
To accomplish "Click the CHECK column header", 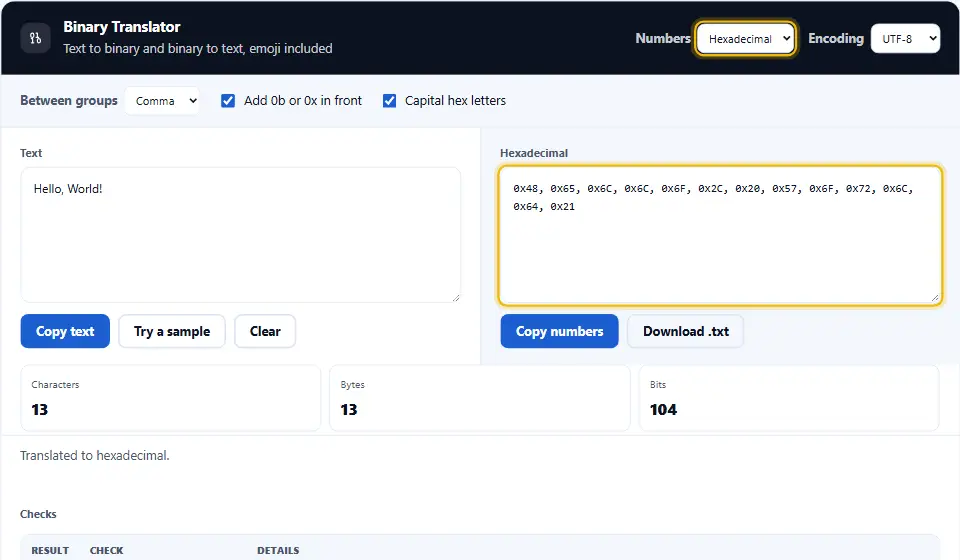I will coord(107,550).
